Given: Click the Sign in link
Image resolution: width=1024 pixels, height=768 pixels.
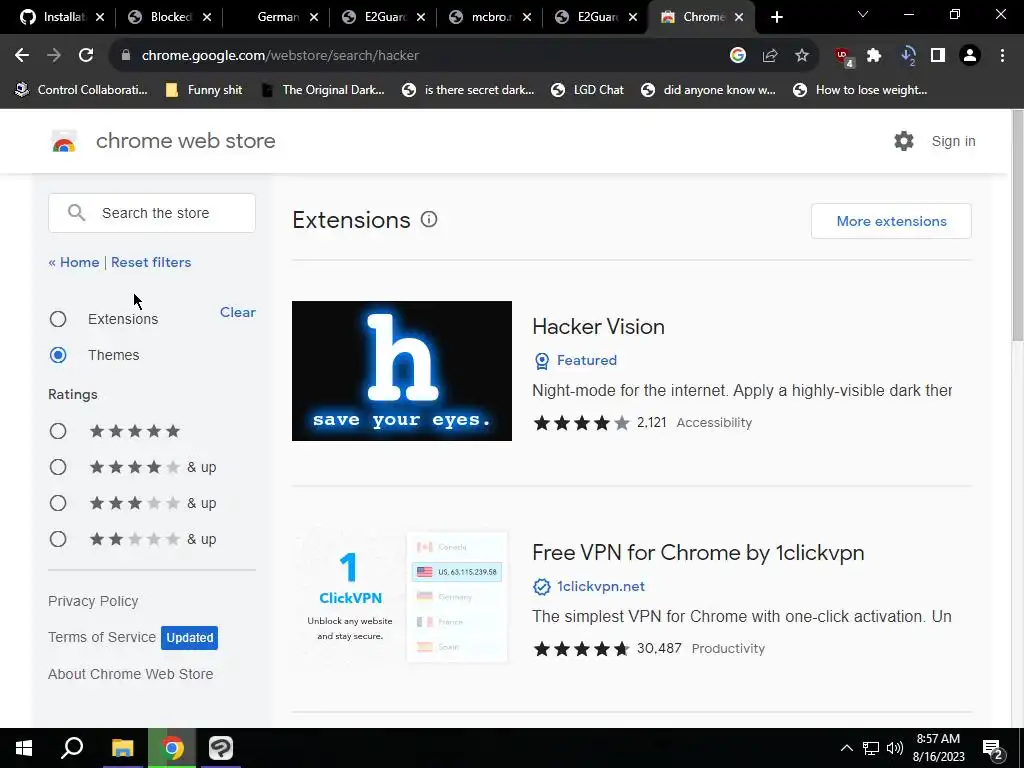Looking at the screenshot, I should coord(953,141).
